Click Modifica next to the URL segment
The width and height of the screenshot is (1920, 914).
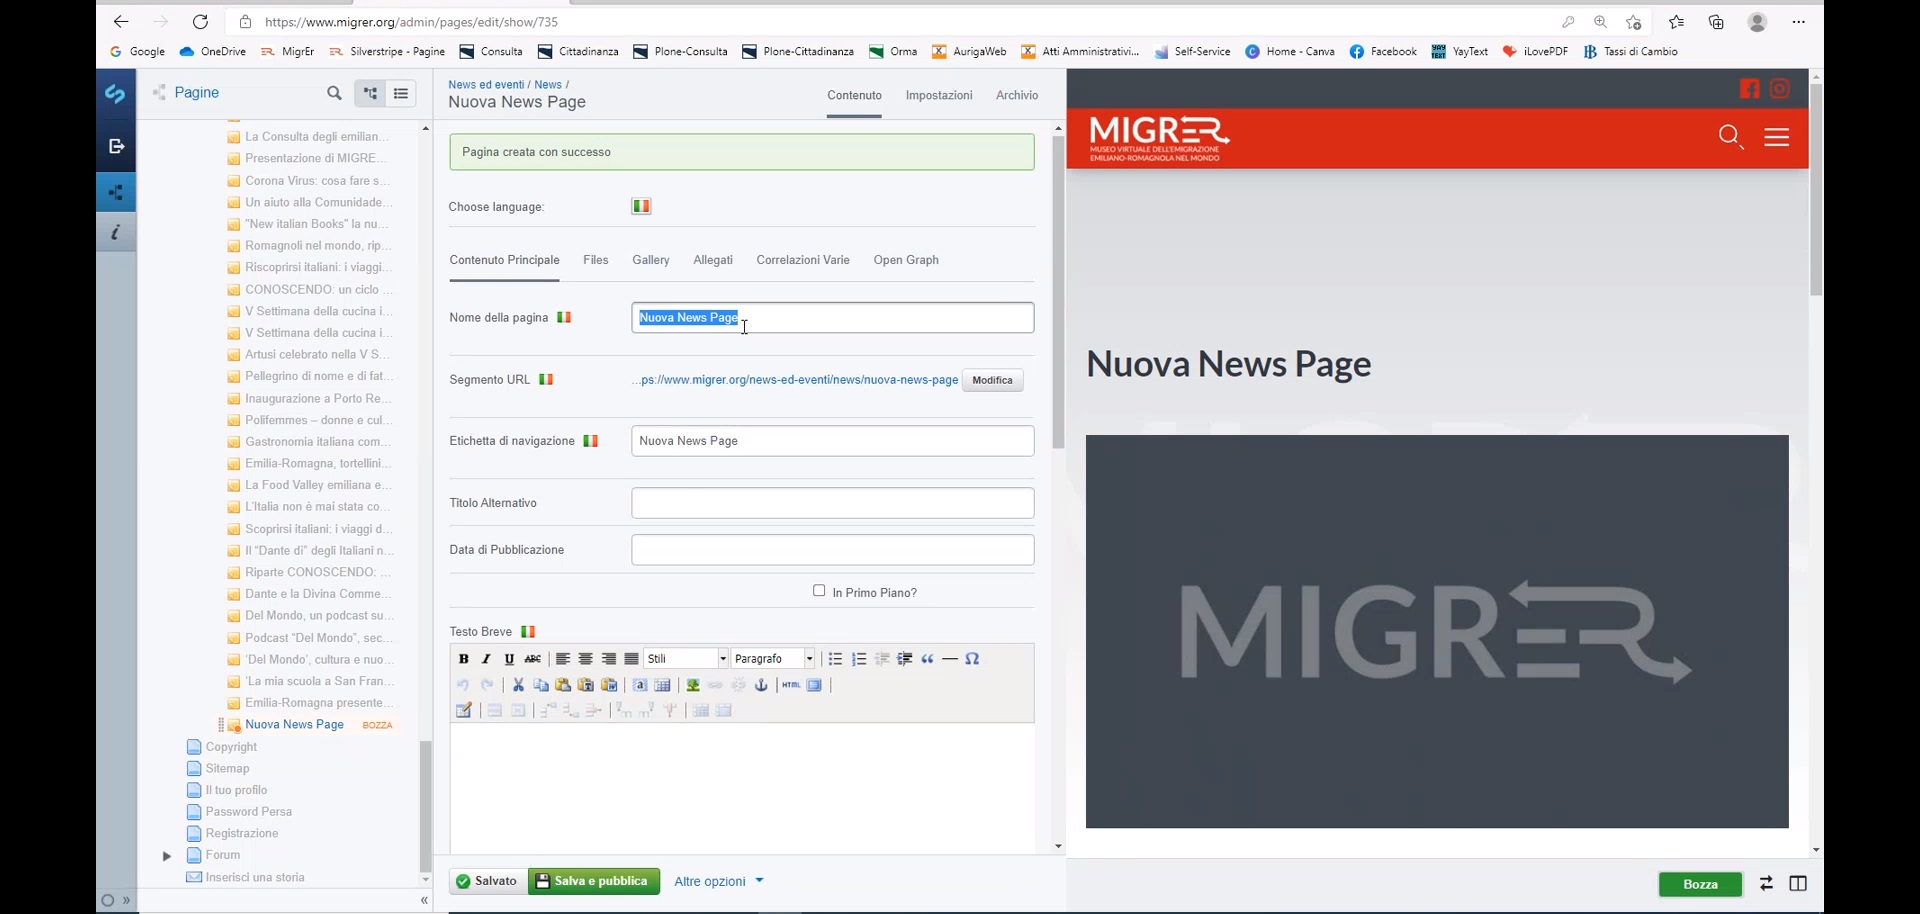tap(992, 380)
